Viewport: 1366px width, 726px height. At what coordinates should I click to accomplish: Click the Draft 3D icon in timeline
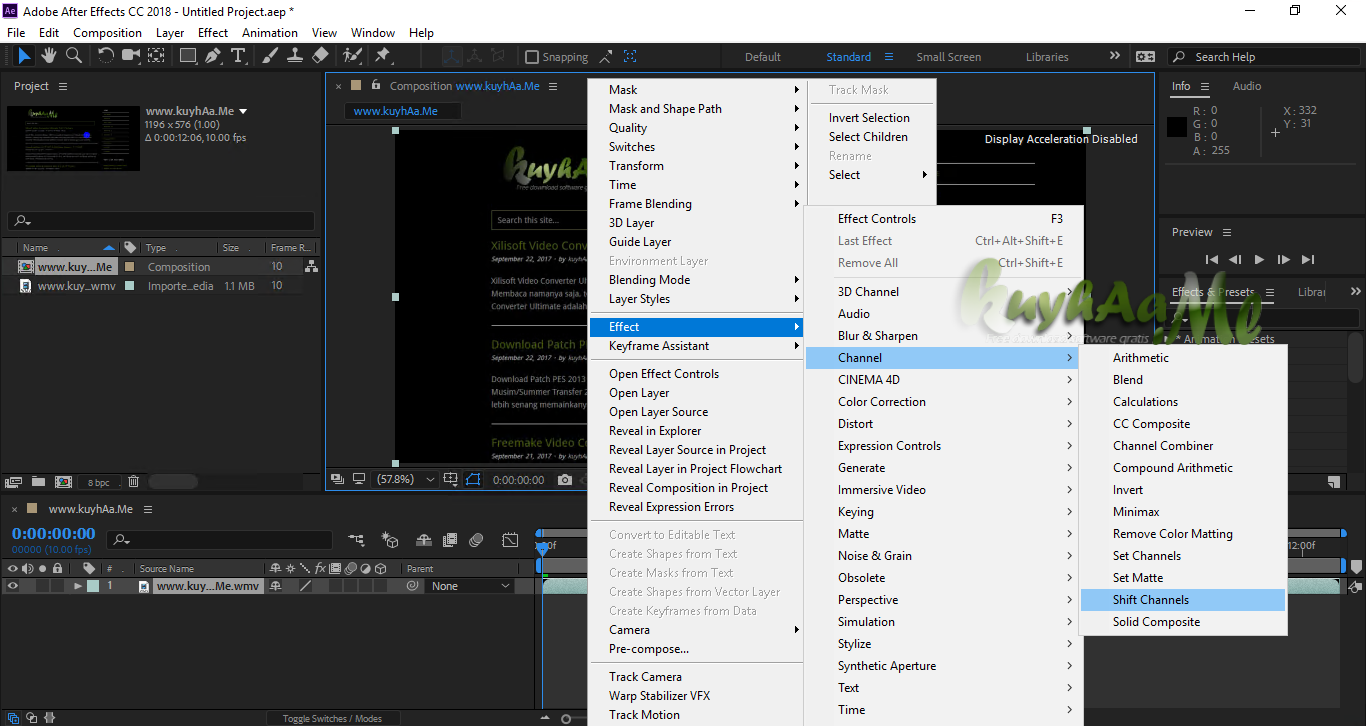click(390, 540)
